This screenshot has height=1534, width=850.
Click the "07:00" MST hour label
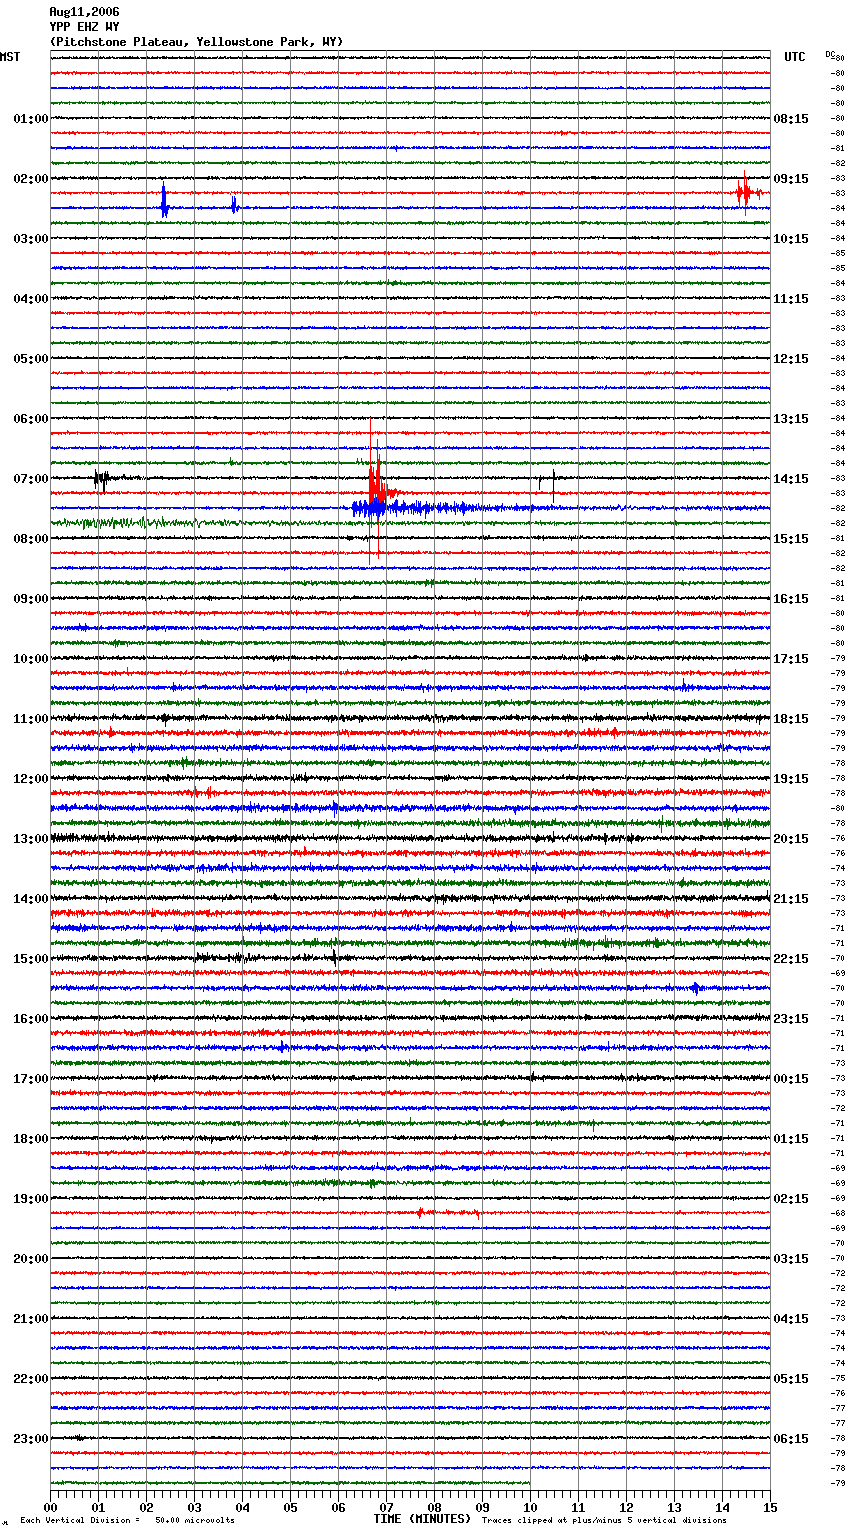pos(31,479)
